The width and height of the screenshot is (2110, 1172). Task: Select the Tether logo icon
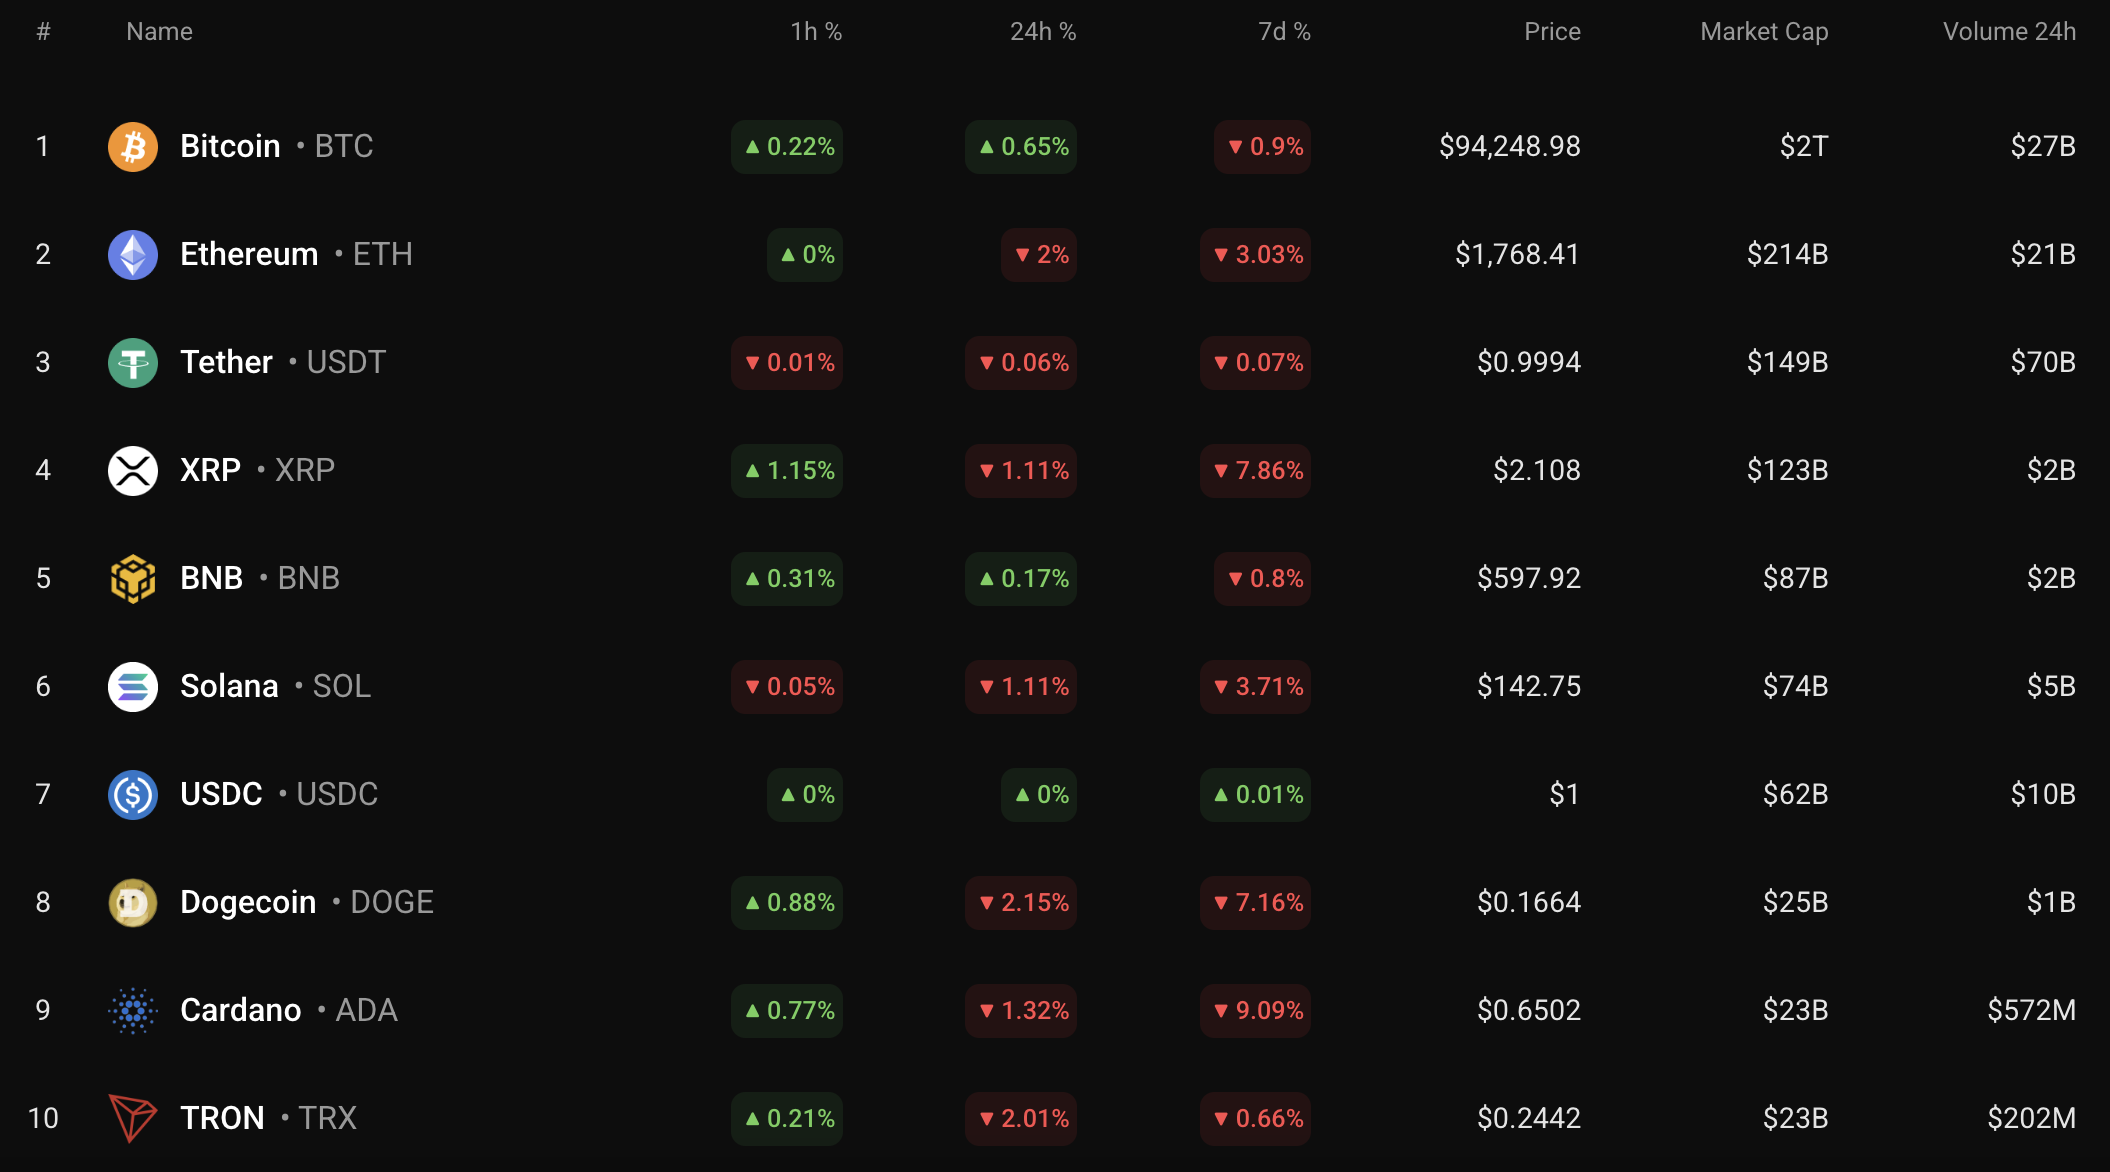(133, 363)
